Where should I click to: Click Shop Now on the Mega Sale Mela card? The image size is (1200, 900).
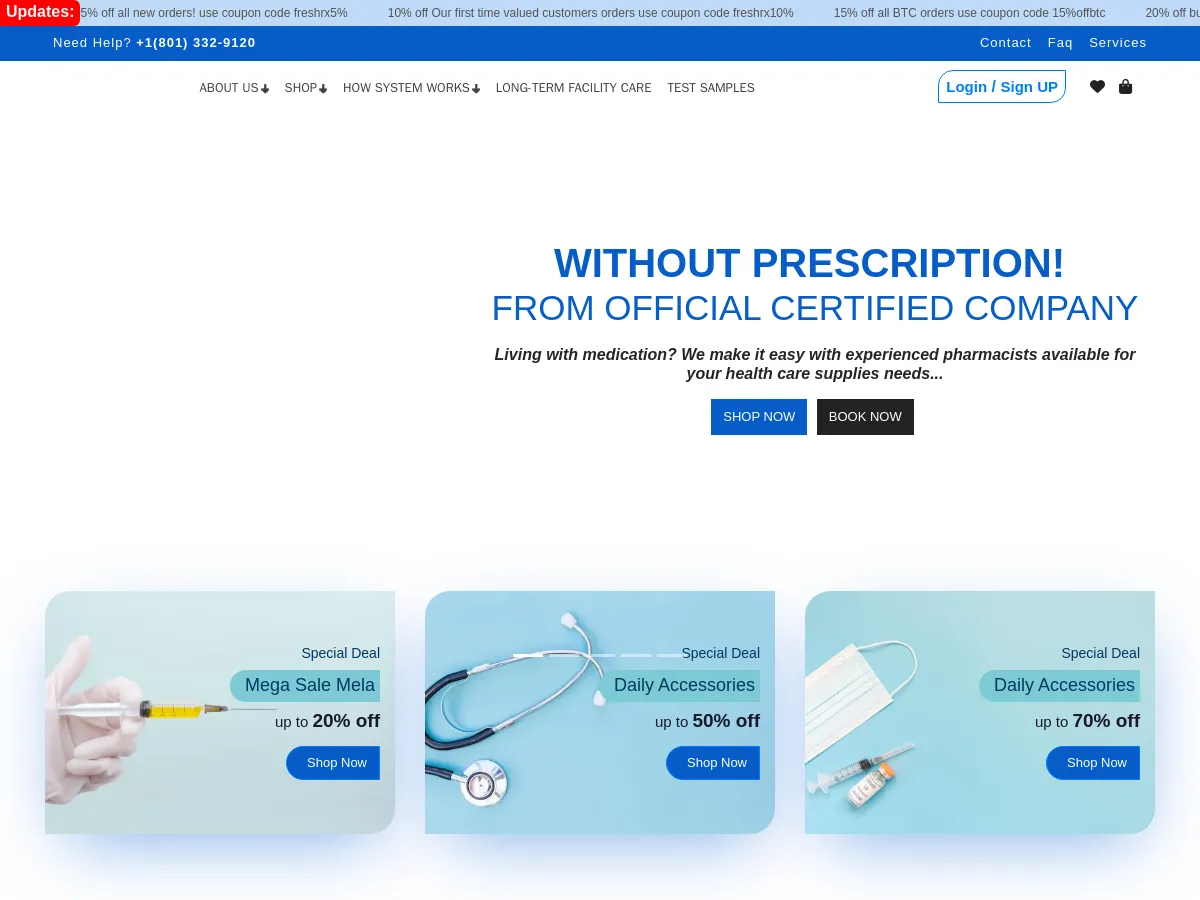pos(336,762)
